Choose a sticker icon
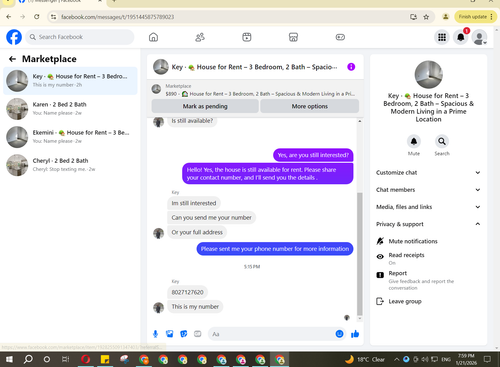 [x=184, y=334]
